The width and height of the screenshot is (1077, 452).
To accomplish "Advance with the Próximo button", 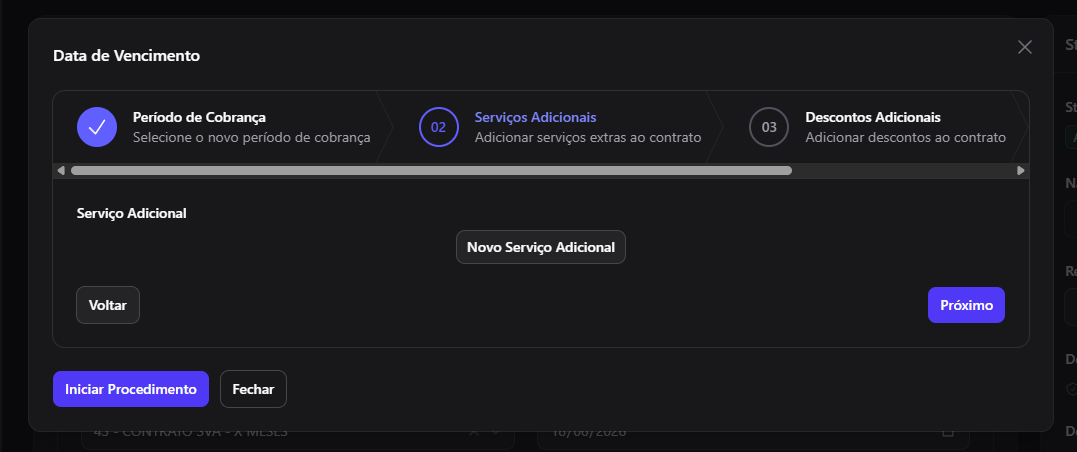I will click(x=966, y=305).
